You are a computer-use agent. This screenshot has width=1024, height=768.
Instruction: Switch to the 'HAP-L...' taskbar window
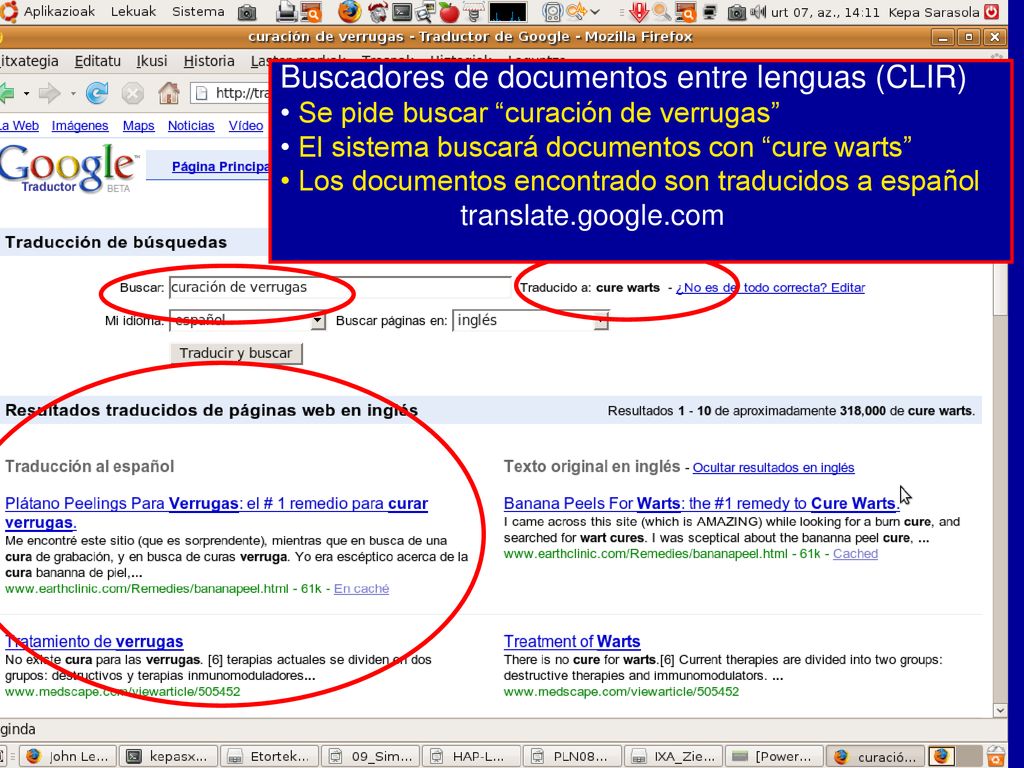pos(471,756)
